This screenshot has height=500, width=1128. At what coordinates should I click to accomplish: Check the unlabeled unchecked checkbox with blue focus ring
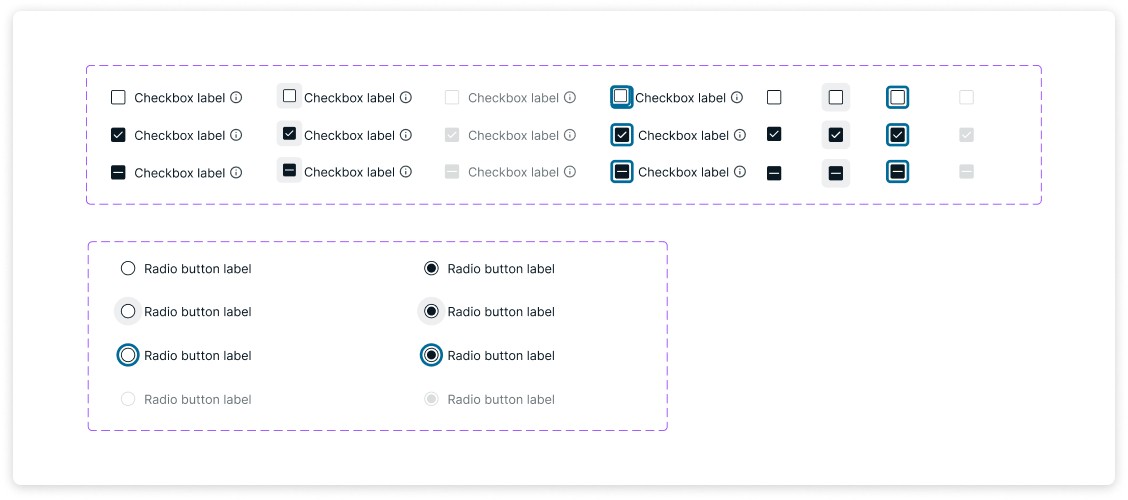tap(897, 97)
